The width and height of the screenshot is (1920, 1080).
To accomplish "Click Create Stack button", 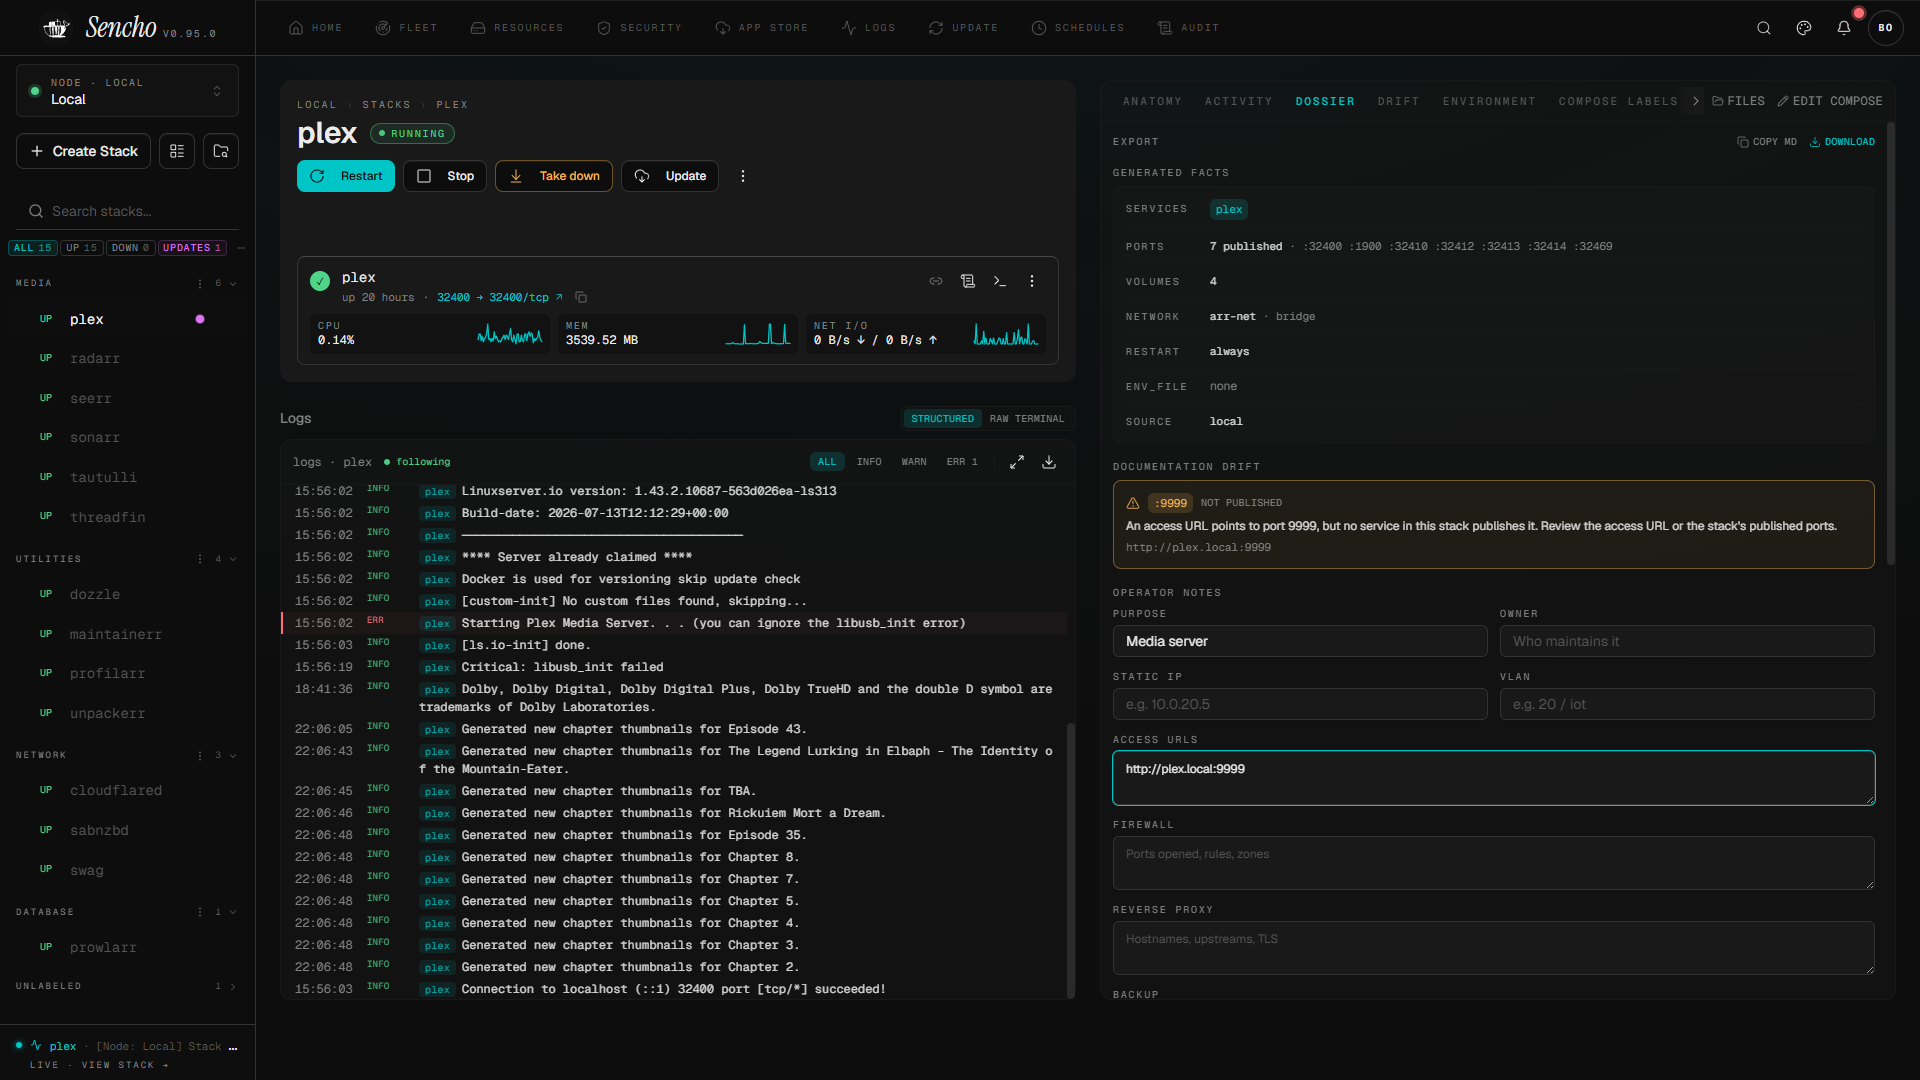I will click(84, 151).
